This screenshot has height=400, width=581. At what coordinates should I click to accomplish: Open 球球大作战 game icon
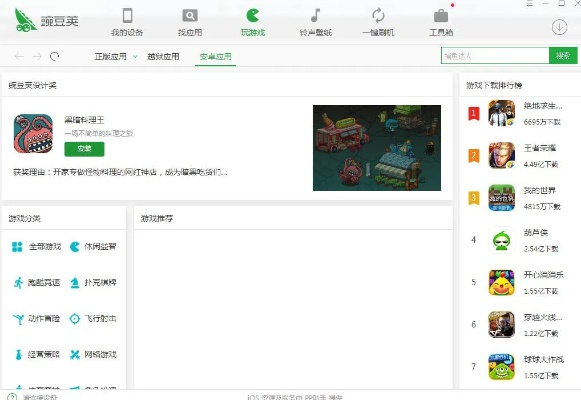point(501,367)
